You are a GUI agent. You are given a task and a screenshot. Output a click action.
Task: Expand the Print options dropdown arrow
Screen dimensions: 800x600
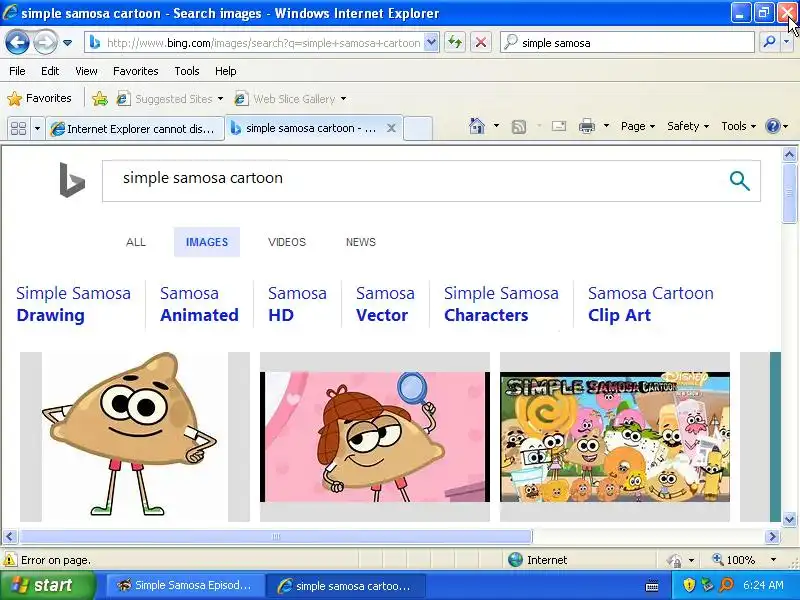[606, 126]
